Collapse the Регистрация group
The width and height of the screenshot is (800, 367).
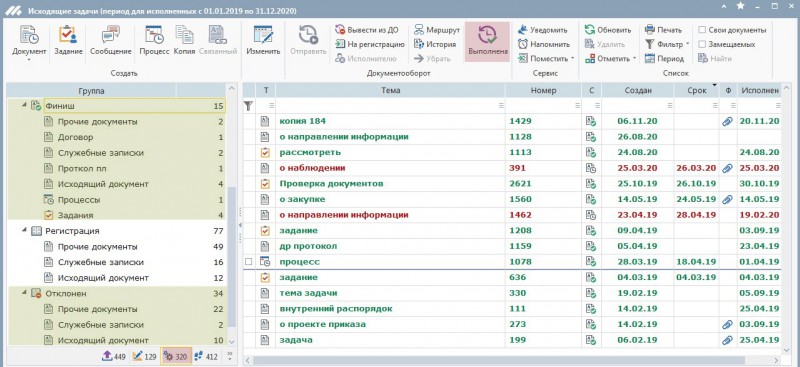point(23,230)
